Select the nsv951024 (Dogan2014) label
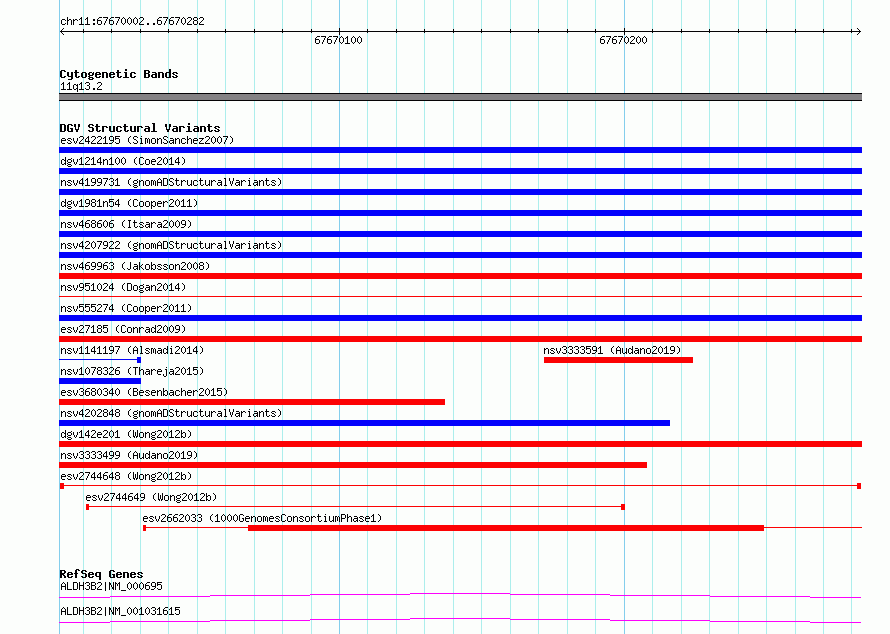890x634 pixels. coord(123,287)
